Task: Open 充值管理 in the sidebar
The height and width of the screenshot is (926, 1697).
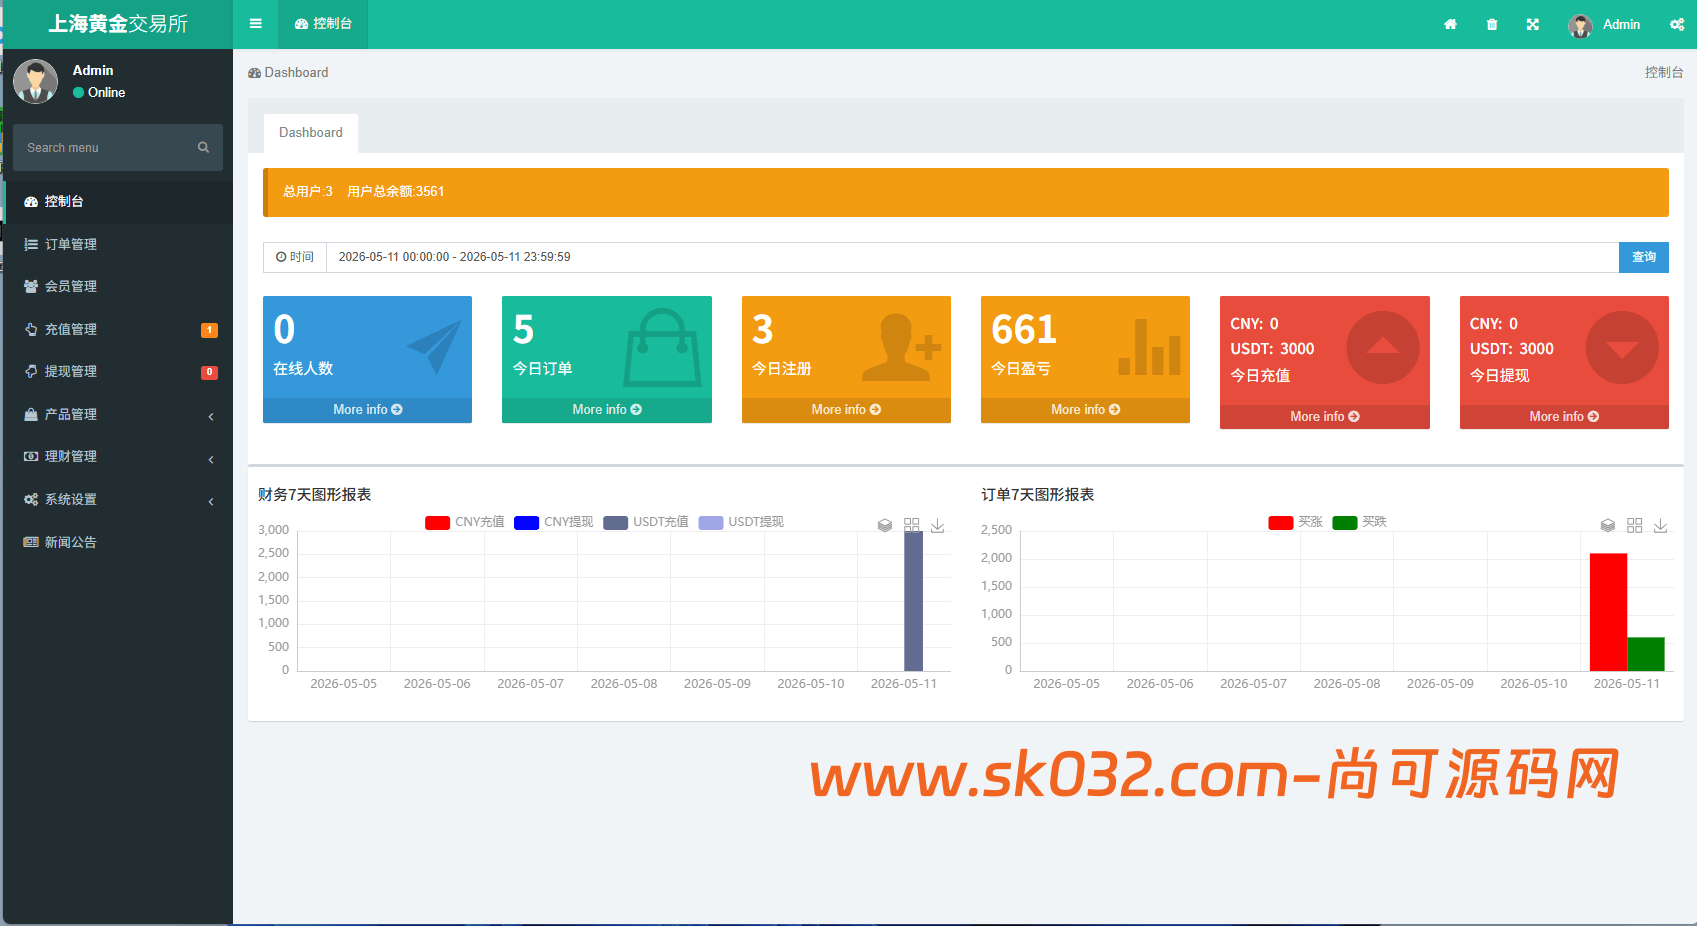Action: click(118, 329)
